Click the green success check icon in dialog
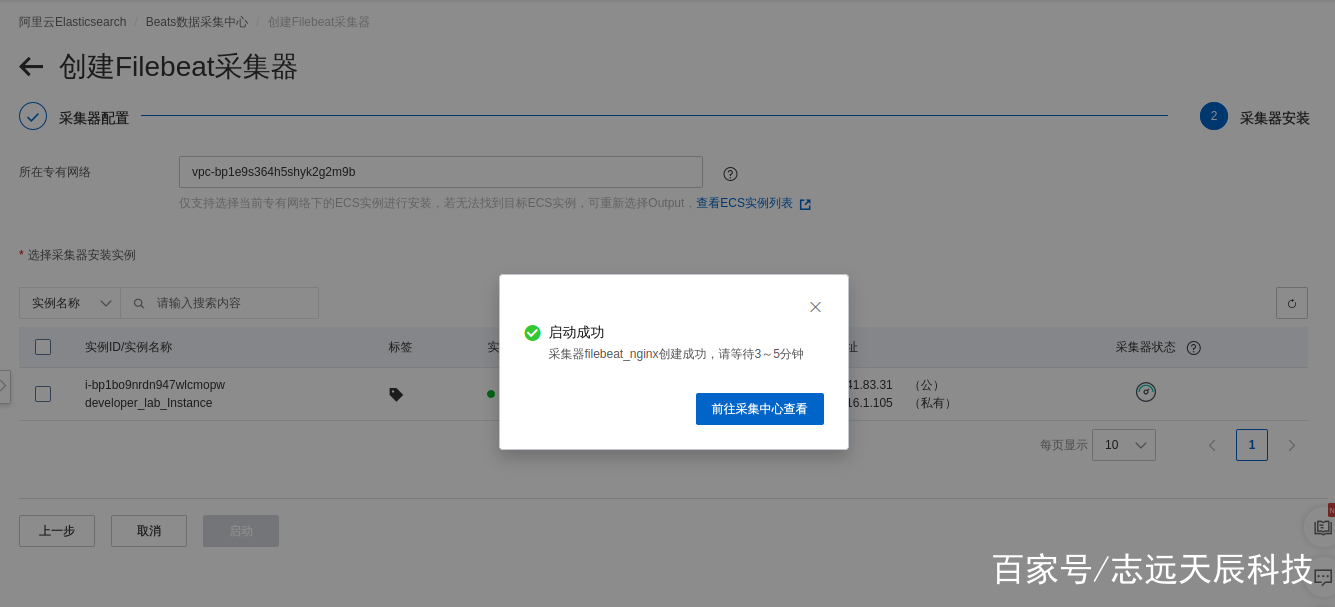The image size is (1335, 607). (x=532, y=333)
